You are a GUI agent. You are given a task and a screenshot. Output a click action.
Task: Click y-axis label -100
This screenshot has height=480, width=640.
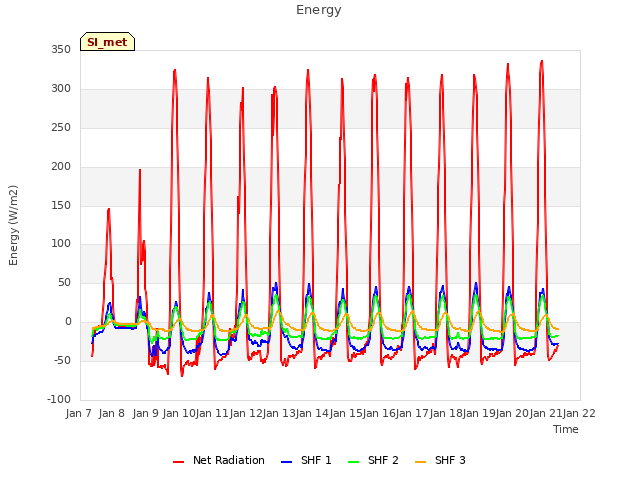(59, 399)
